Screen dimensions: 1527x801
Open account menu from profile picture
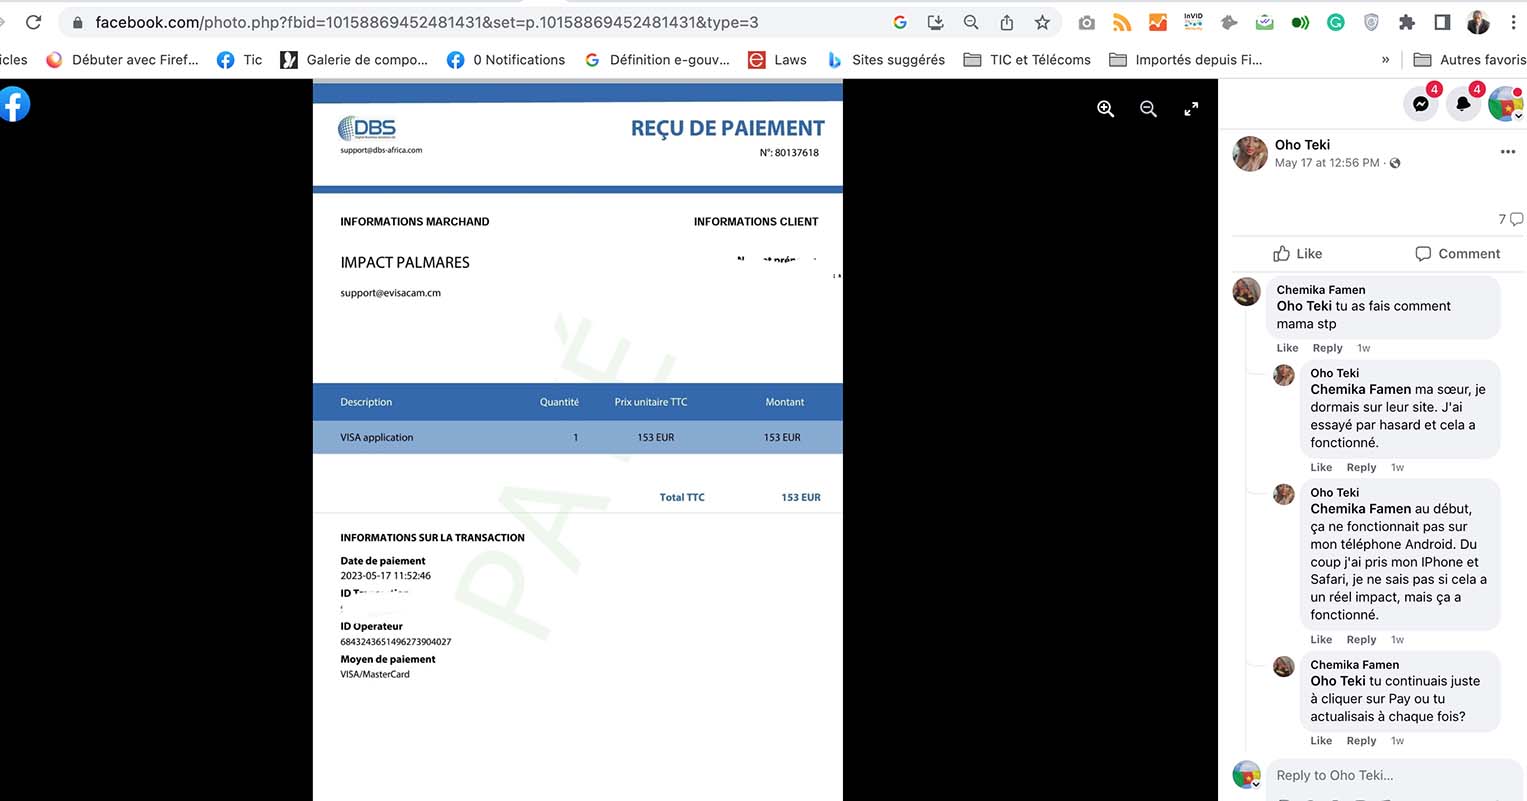[x=1504, y=104]
